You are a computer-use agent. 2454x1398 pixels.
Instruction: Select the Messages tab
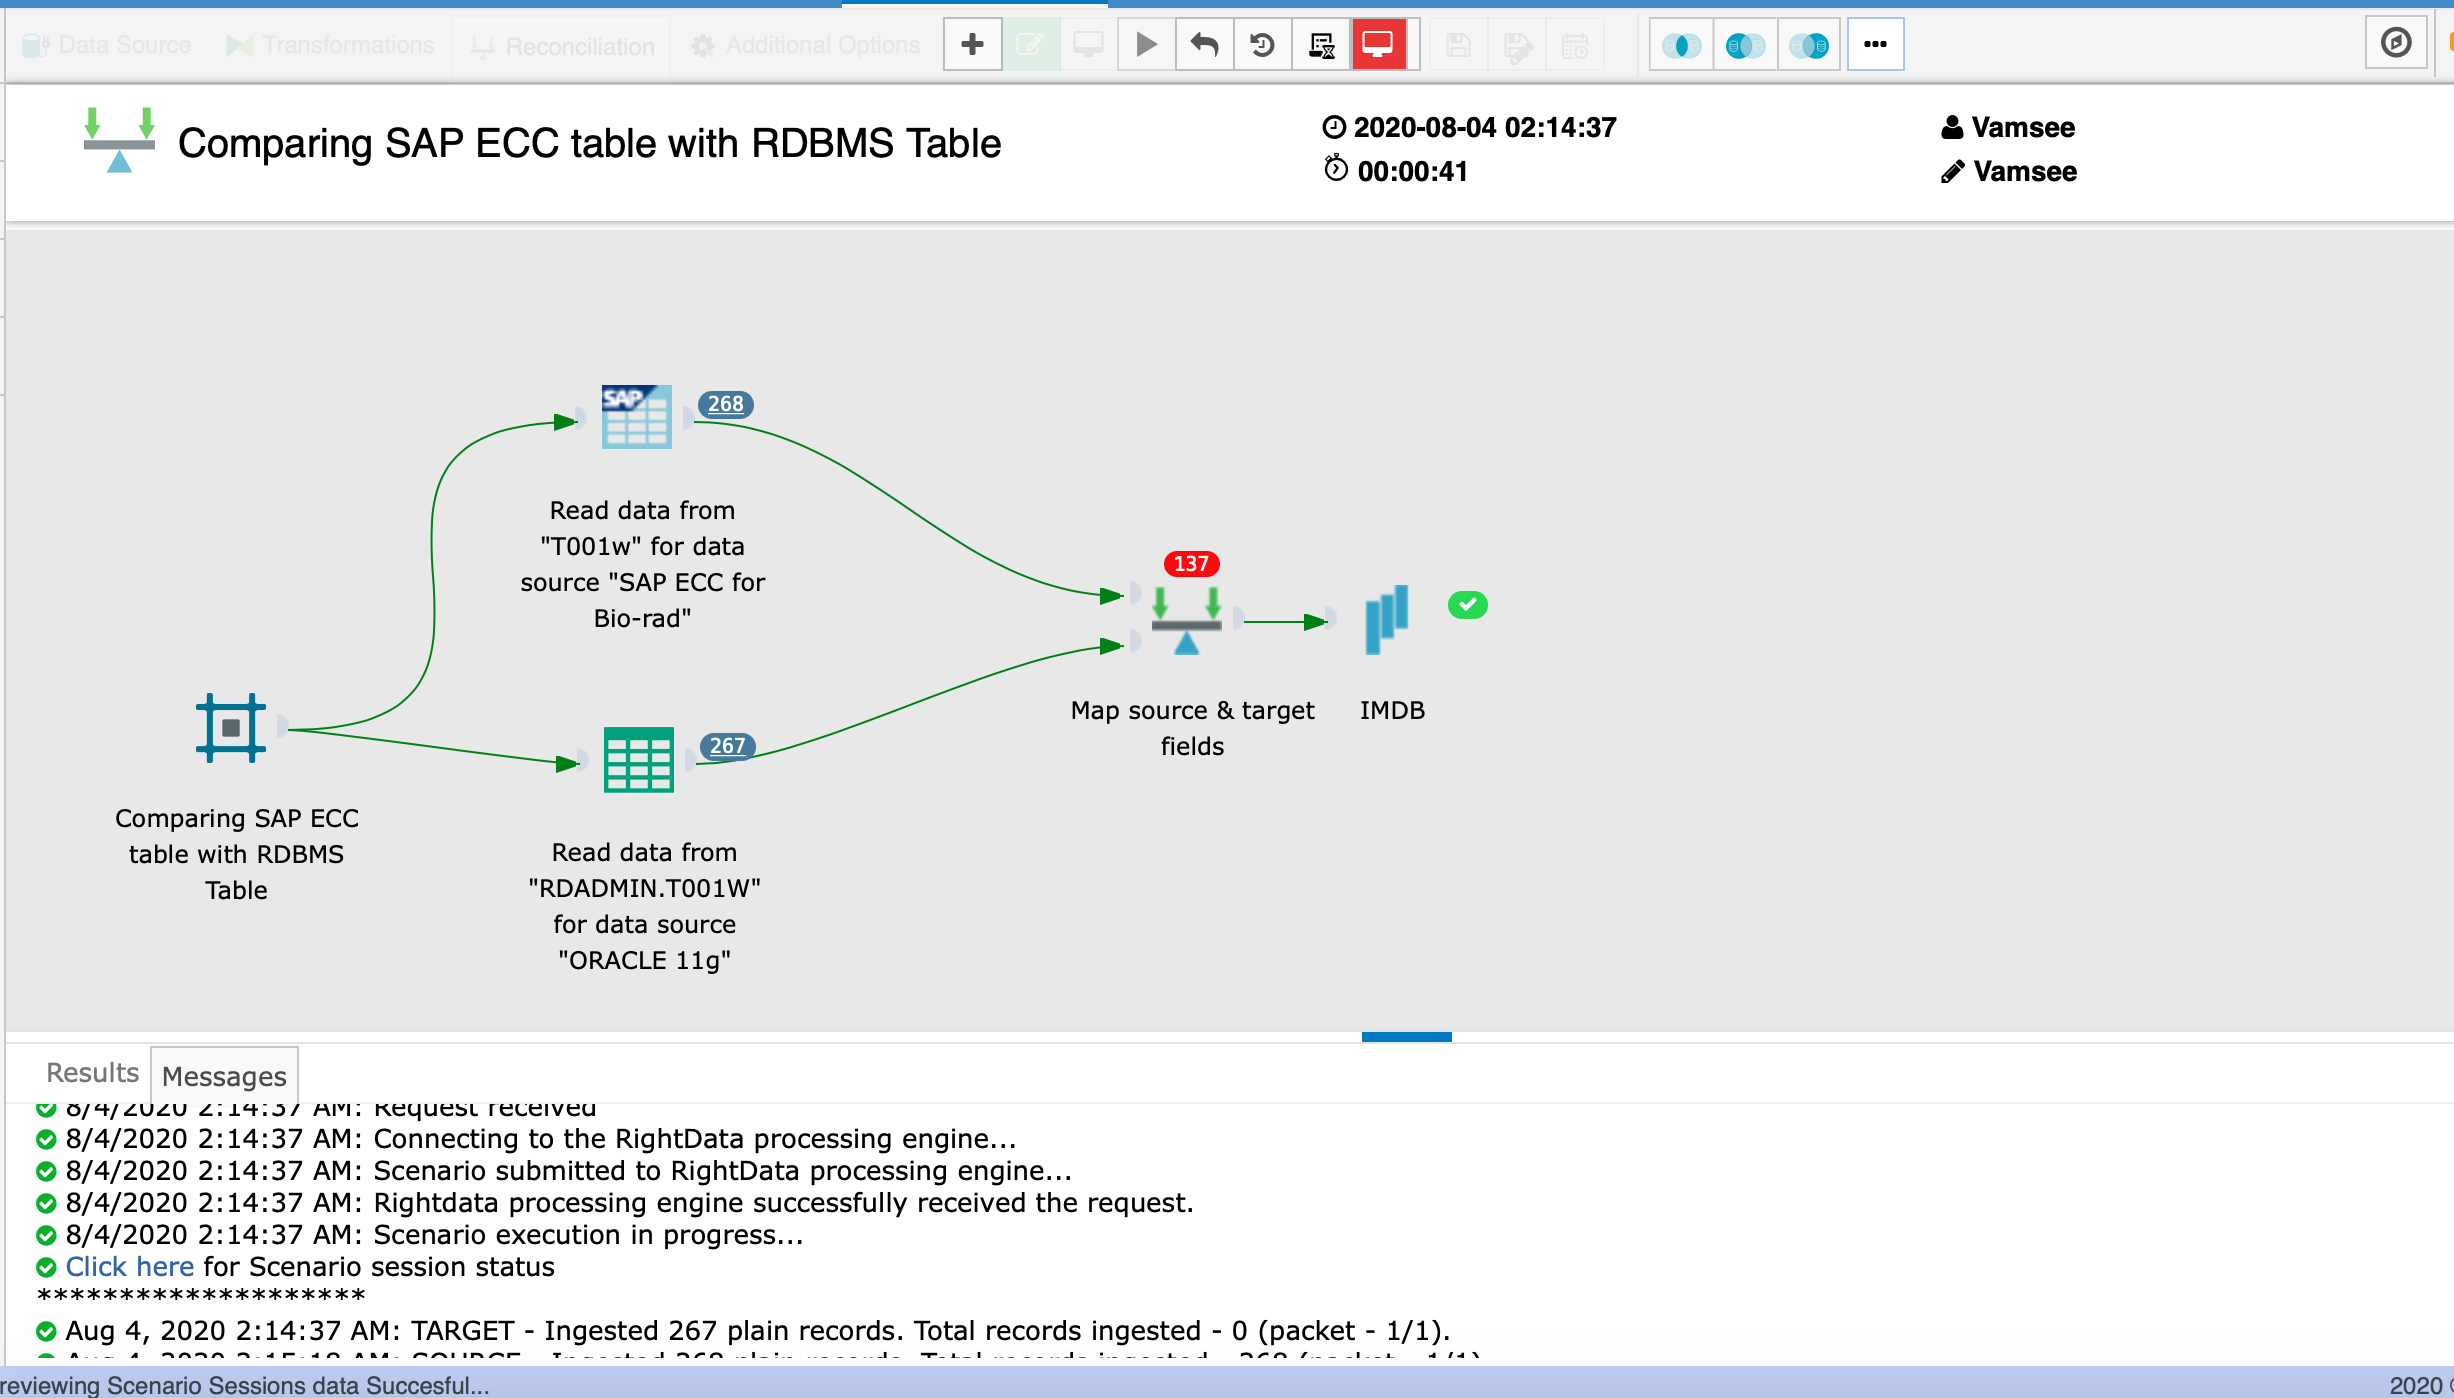pyautogui.click(x=224, y=1076)
